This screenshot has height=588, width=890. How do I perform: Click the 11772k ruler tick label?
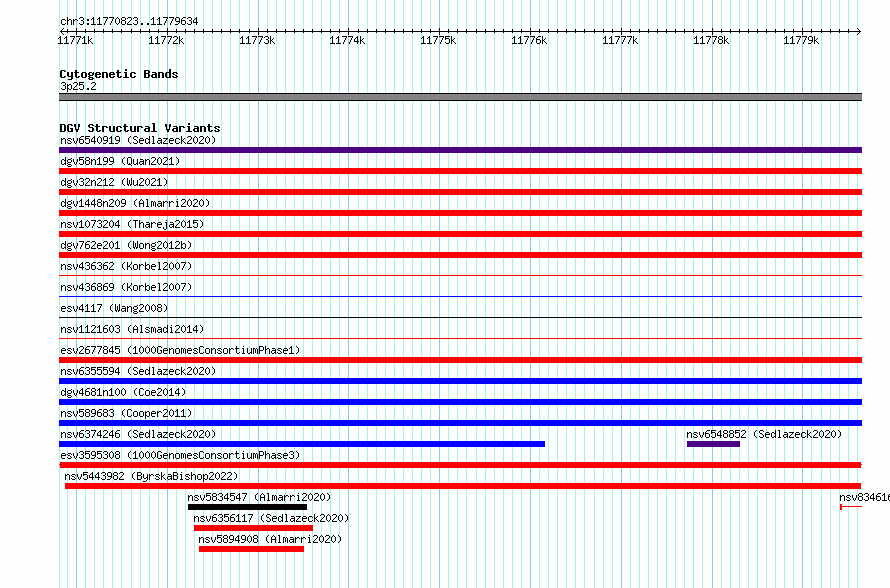click(166, 40)
